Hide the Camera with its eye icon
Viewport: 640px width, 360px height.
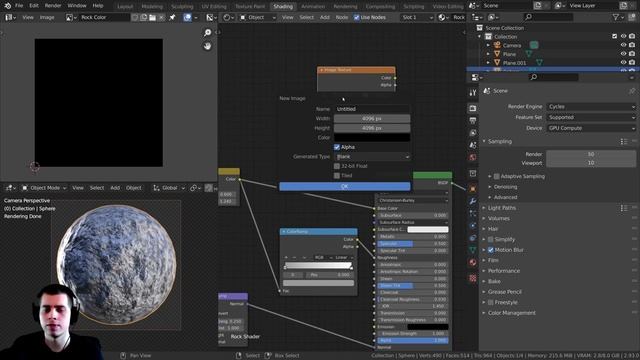click(x=623, y=45)
